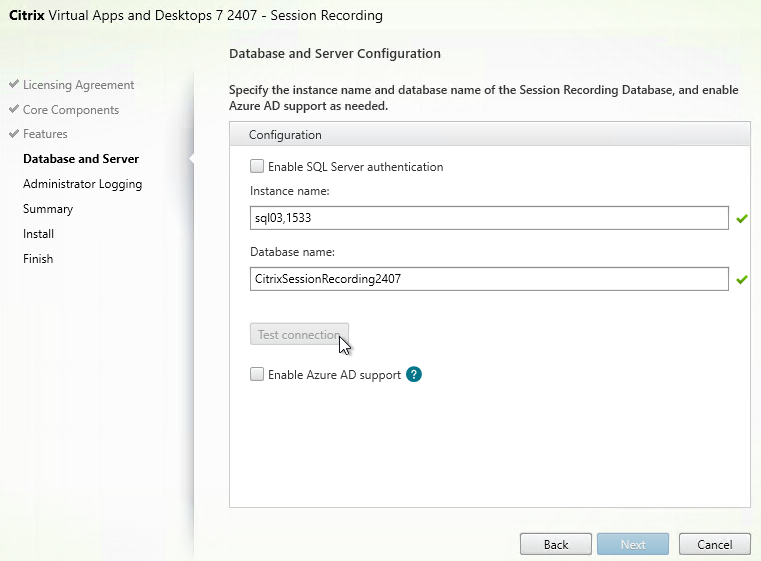Screen dimensions: 761x561
Task: Click the Licensing Agreement completed checkmark
Action: (14, 84)
